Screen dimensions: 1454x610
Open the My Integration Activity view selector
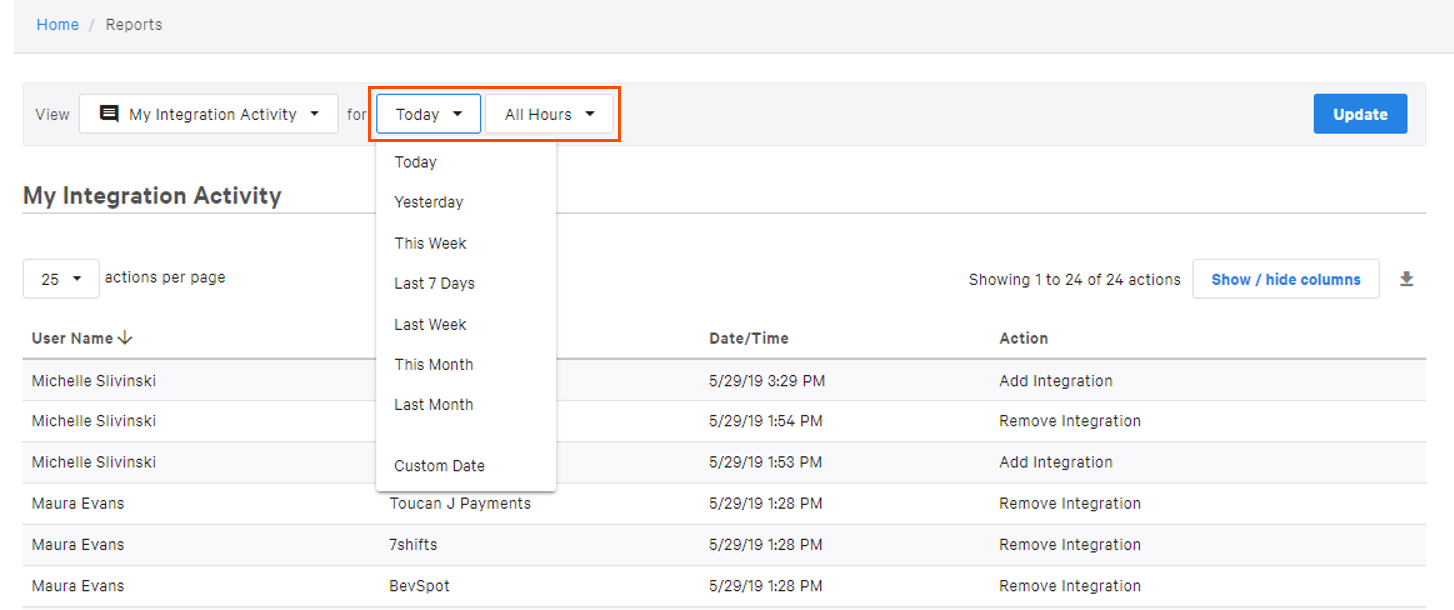[x=208, y=113]
